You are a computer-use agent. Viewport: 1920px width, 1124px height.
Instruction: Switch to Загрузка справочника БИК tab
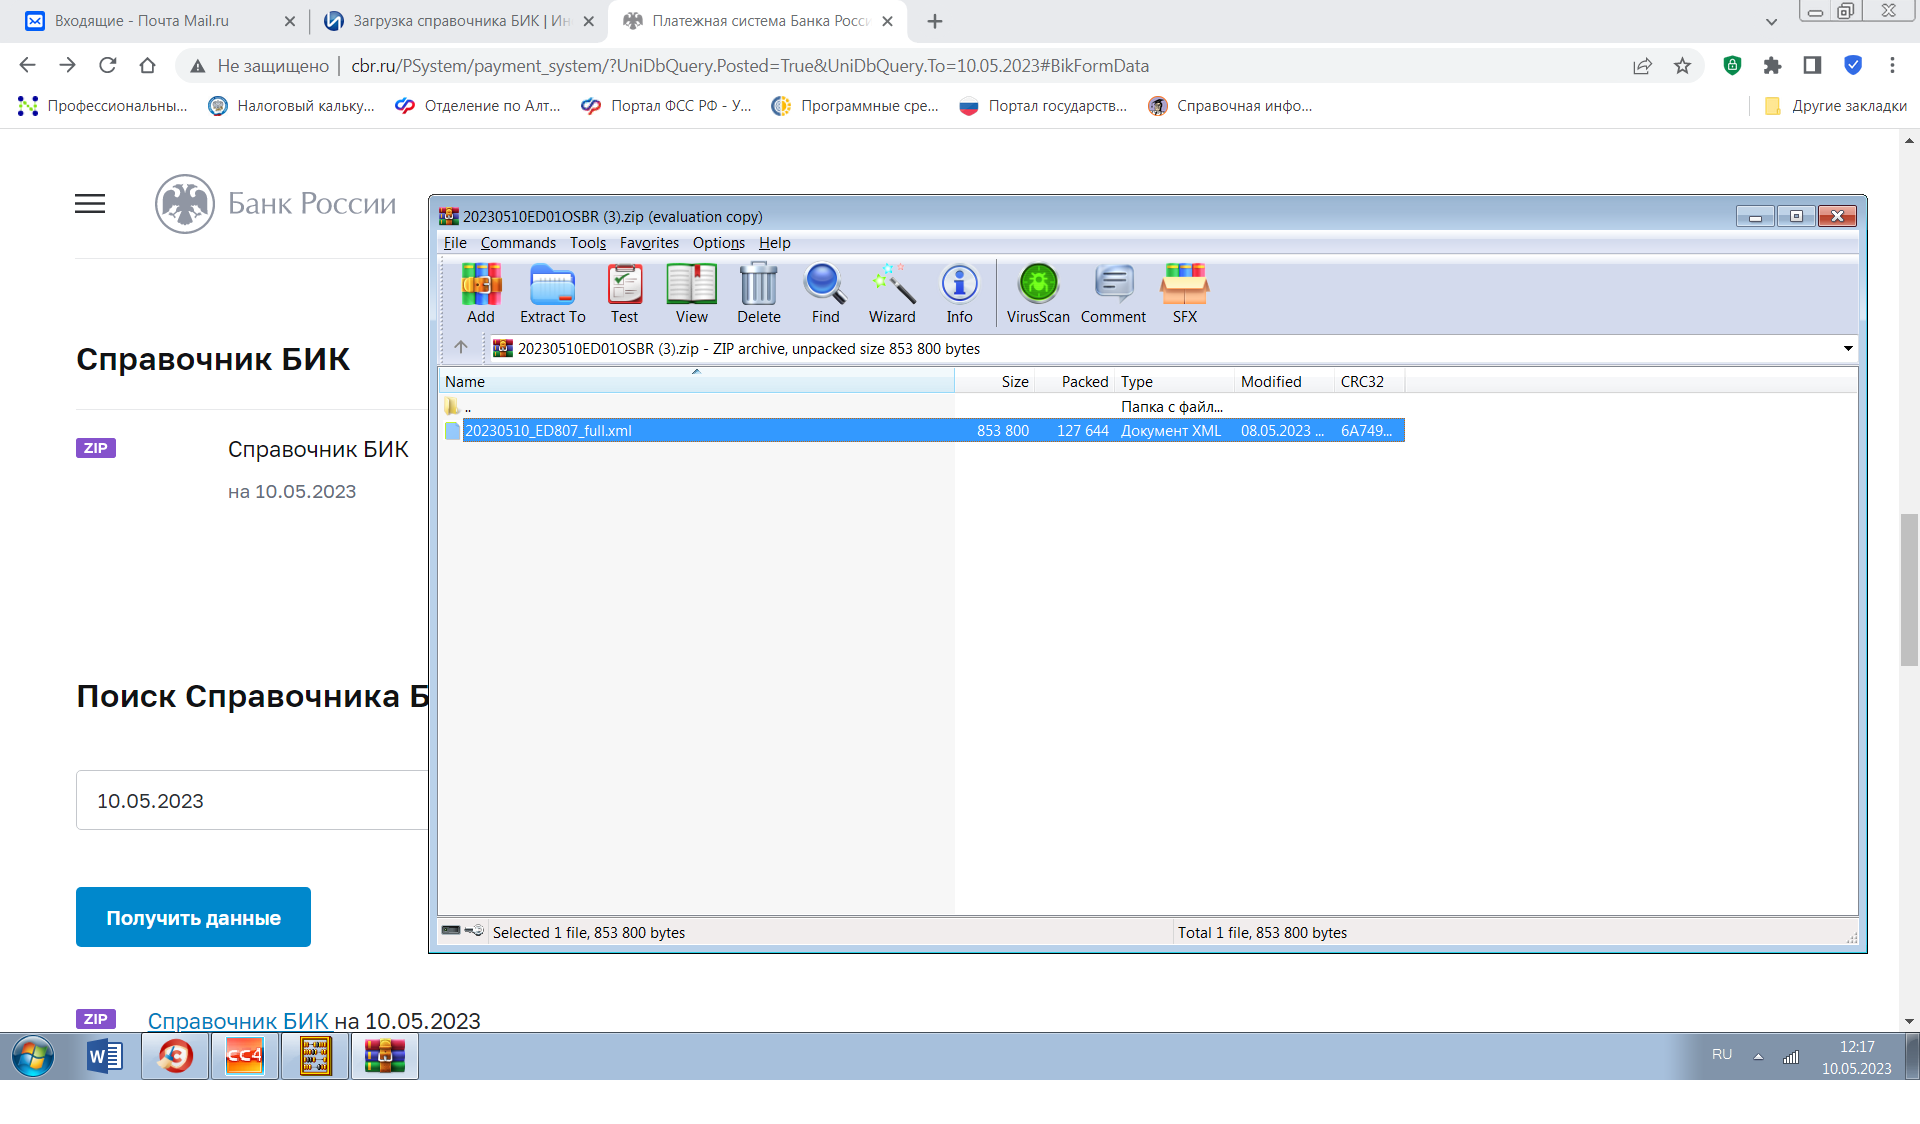pyautogui.click(x=459, y=21)
